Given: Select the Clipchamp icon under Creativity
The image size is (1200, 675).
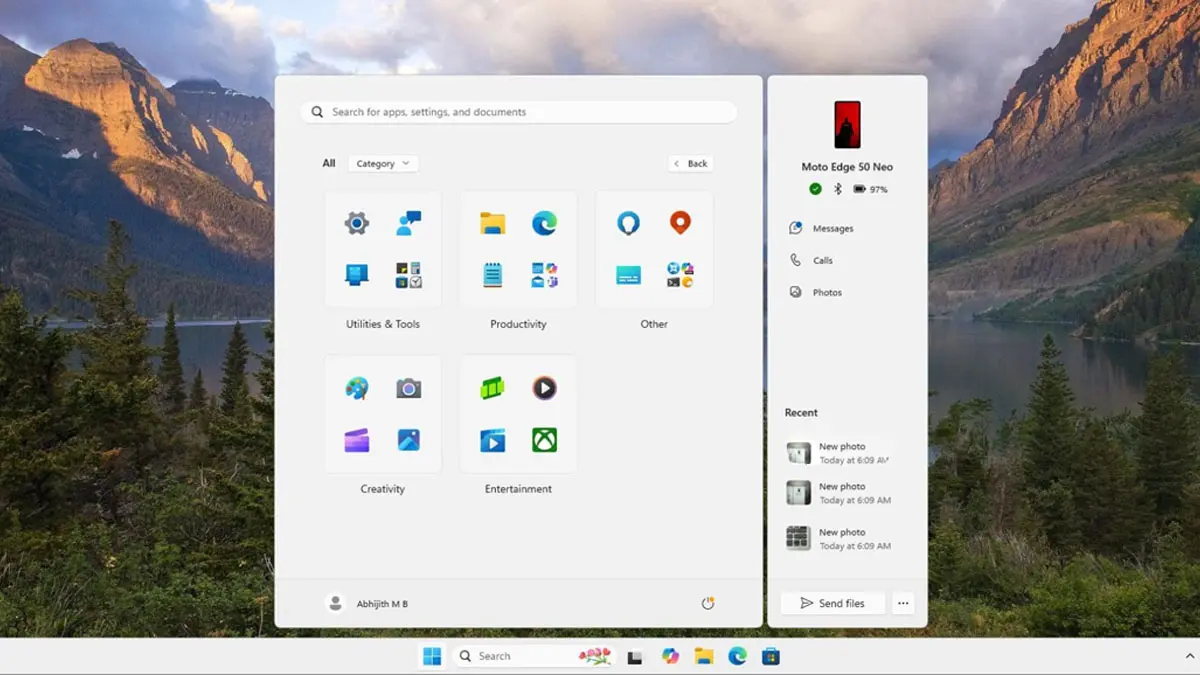Looking at the screenshot, I should (x=357, y=439).
